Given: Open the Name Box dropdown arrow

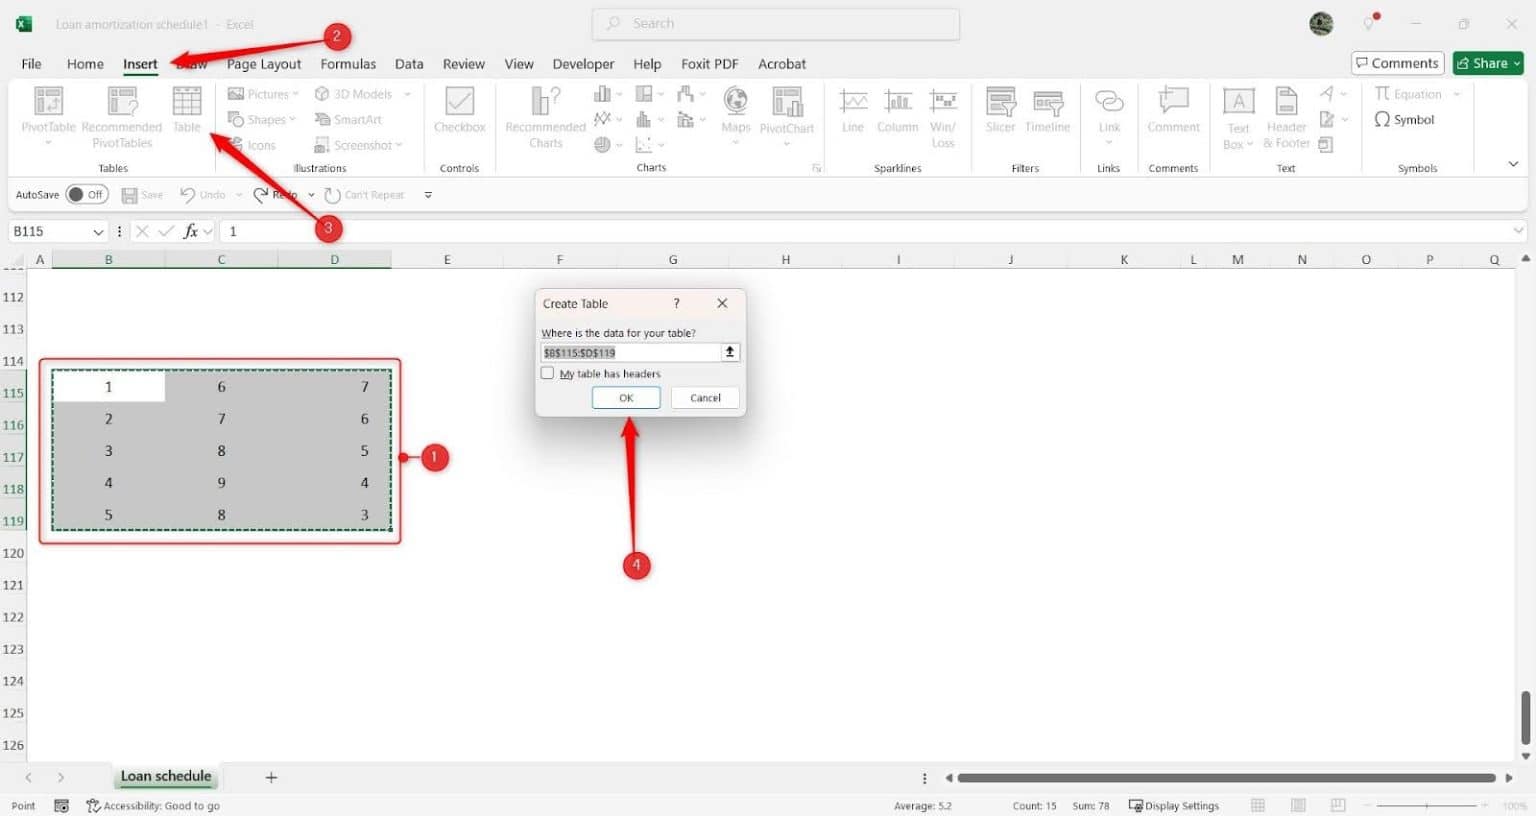Looking at the screenshot, I should tap(99, 231).
